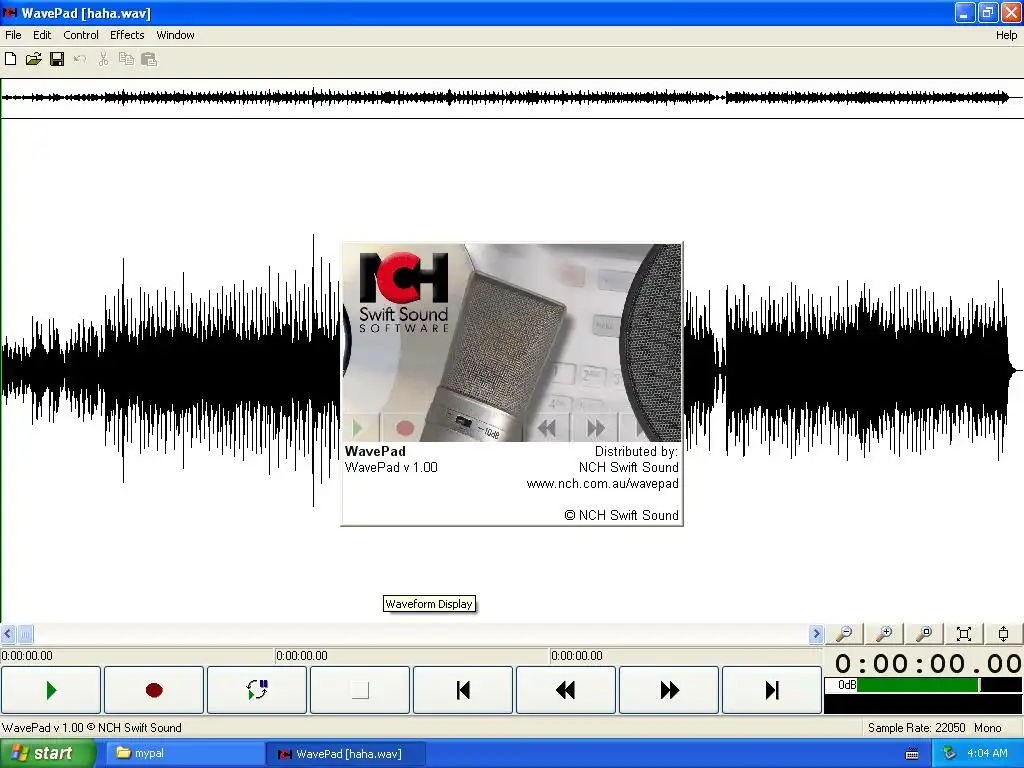Click the Fast Forward double-arrow button
The image size is (1024, 768).
point(669,690)
